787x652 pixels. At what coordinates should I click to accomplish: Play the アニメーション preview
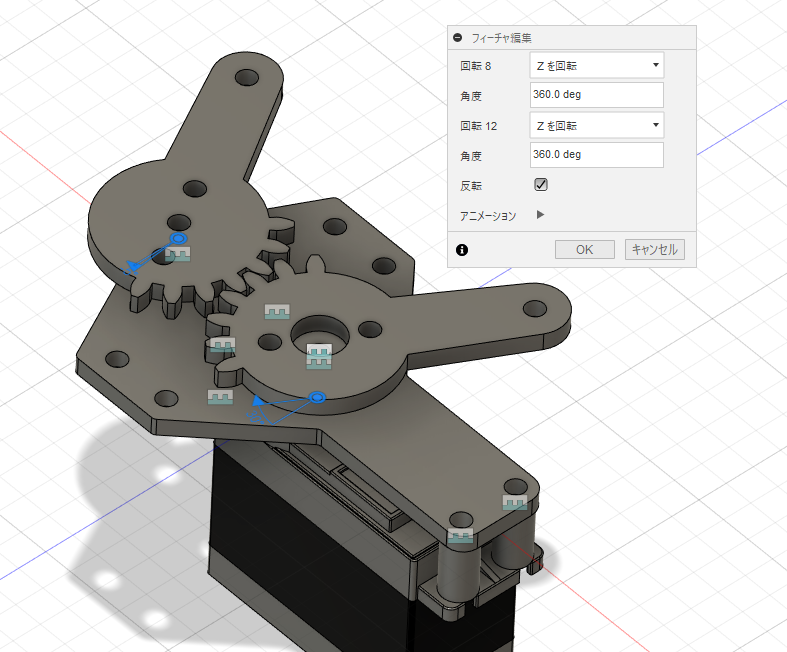tap(540, 215)
